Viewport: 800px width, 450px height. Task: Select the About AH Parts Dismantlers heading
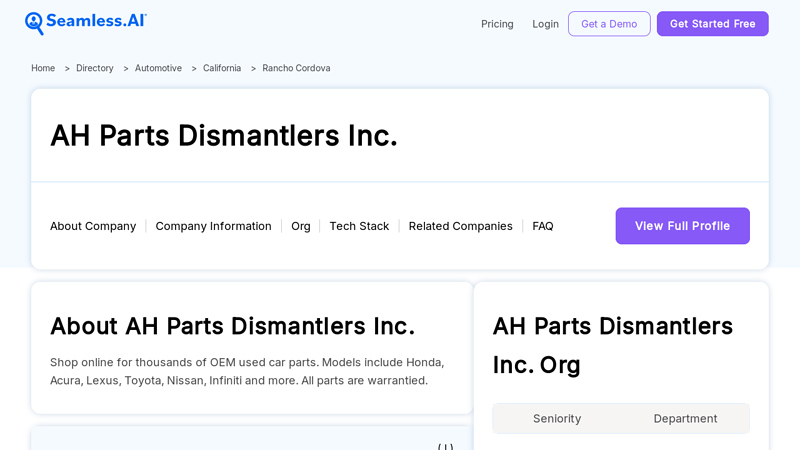[x=233, y=326]
